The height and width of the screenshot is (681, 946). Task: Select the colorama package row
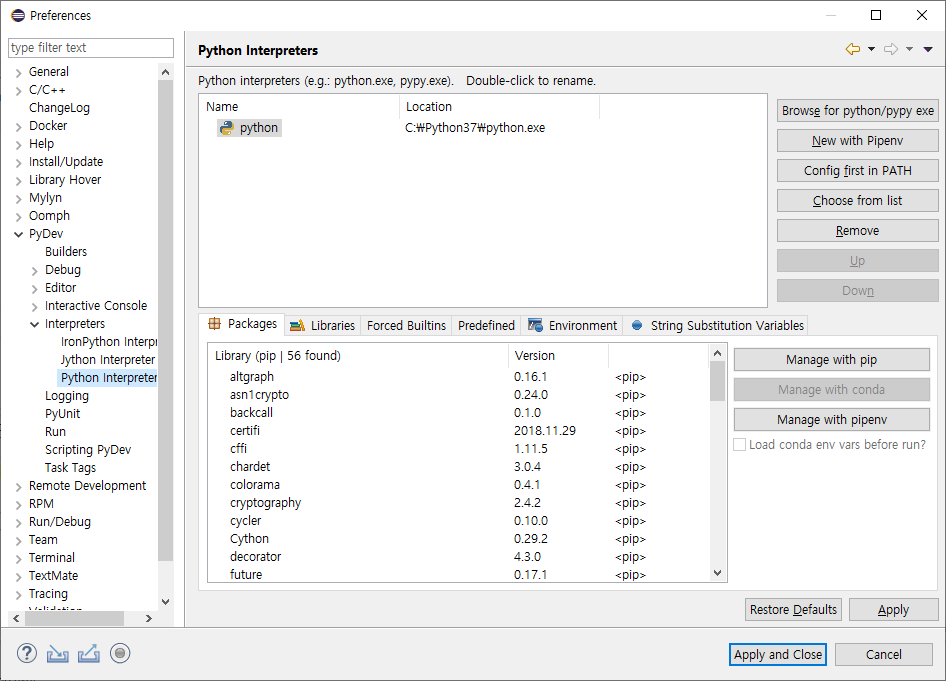point(459,485)
